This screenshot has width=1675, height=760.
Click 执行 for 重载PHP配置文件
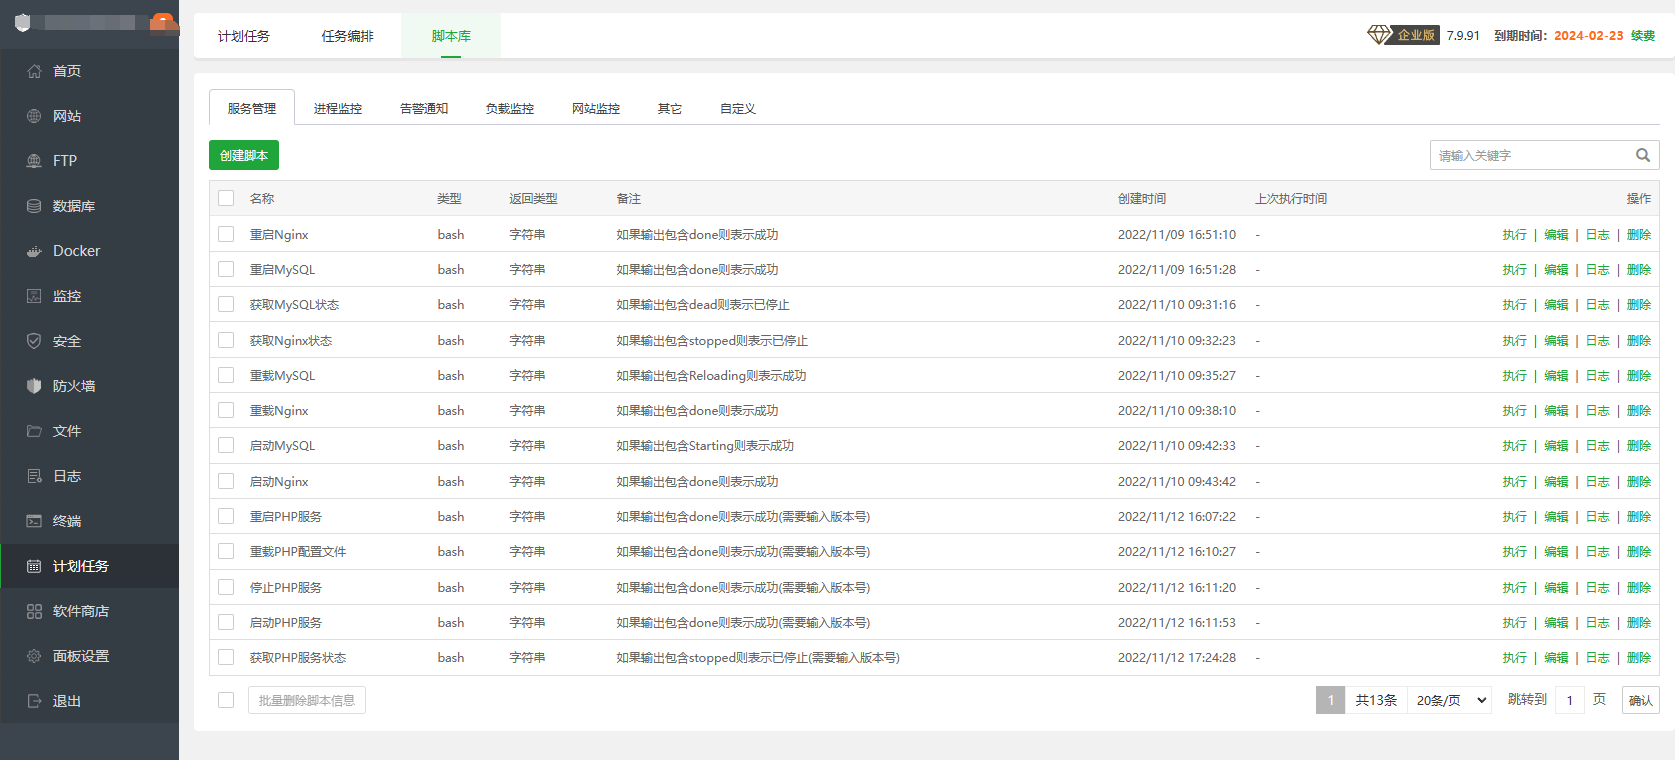point(1515,551)
